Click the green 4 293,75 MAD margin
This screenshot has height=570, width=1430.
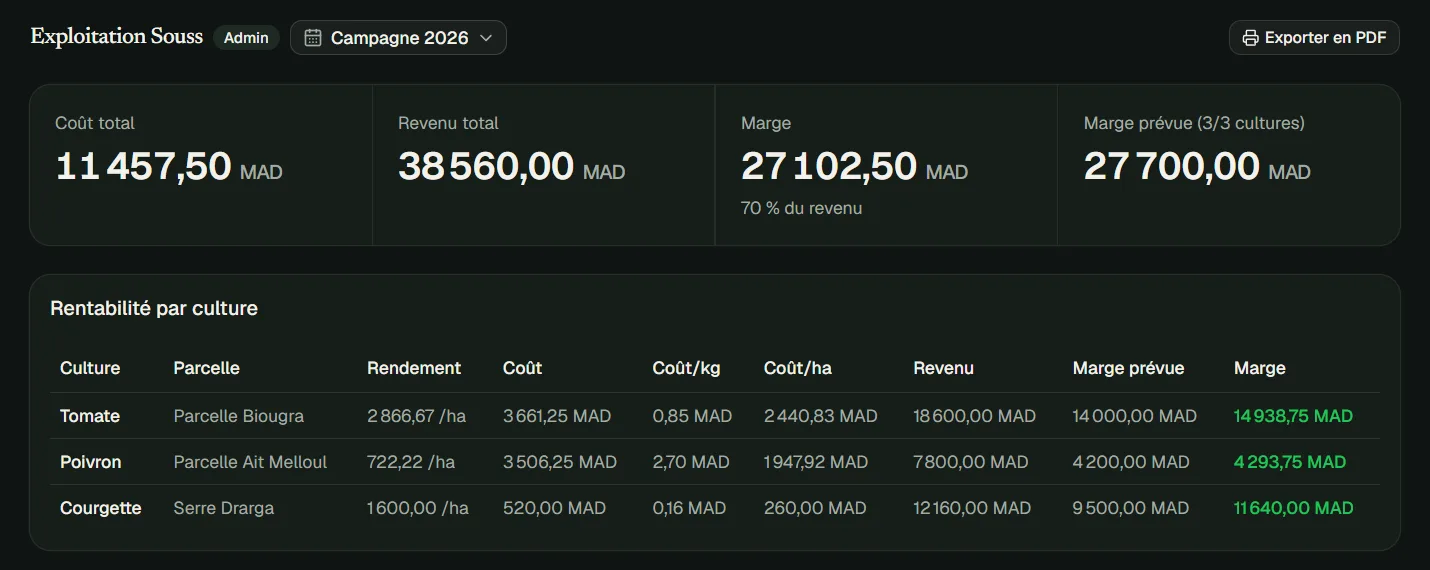pyautogui.click(x=1290, y=462)
